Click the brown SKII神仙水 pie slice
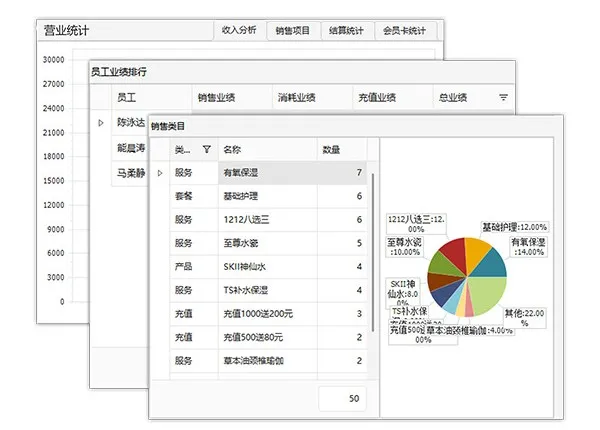600x430 pixels. 440,280
